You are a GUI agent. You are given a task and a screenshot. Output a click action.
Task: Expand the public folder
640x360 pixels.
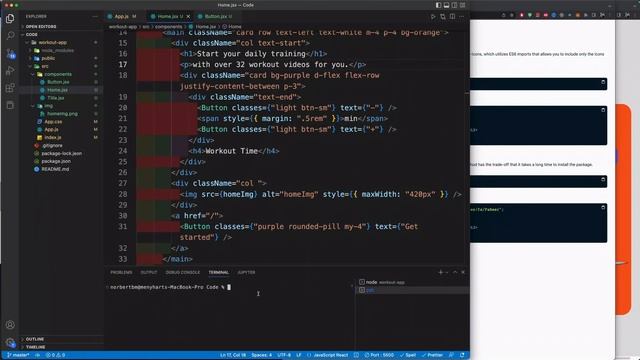point(48,58)
